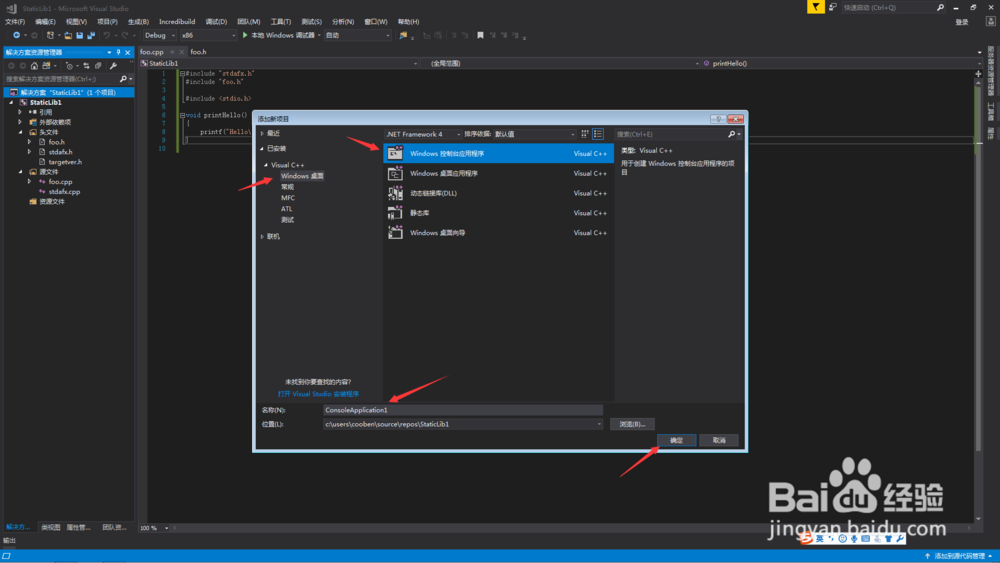Select 常规 category in dialog tree
This screenshot has height=563, width=1000.
[288, 187]
